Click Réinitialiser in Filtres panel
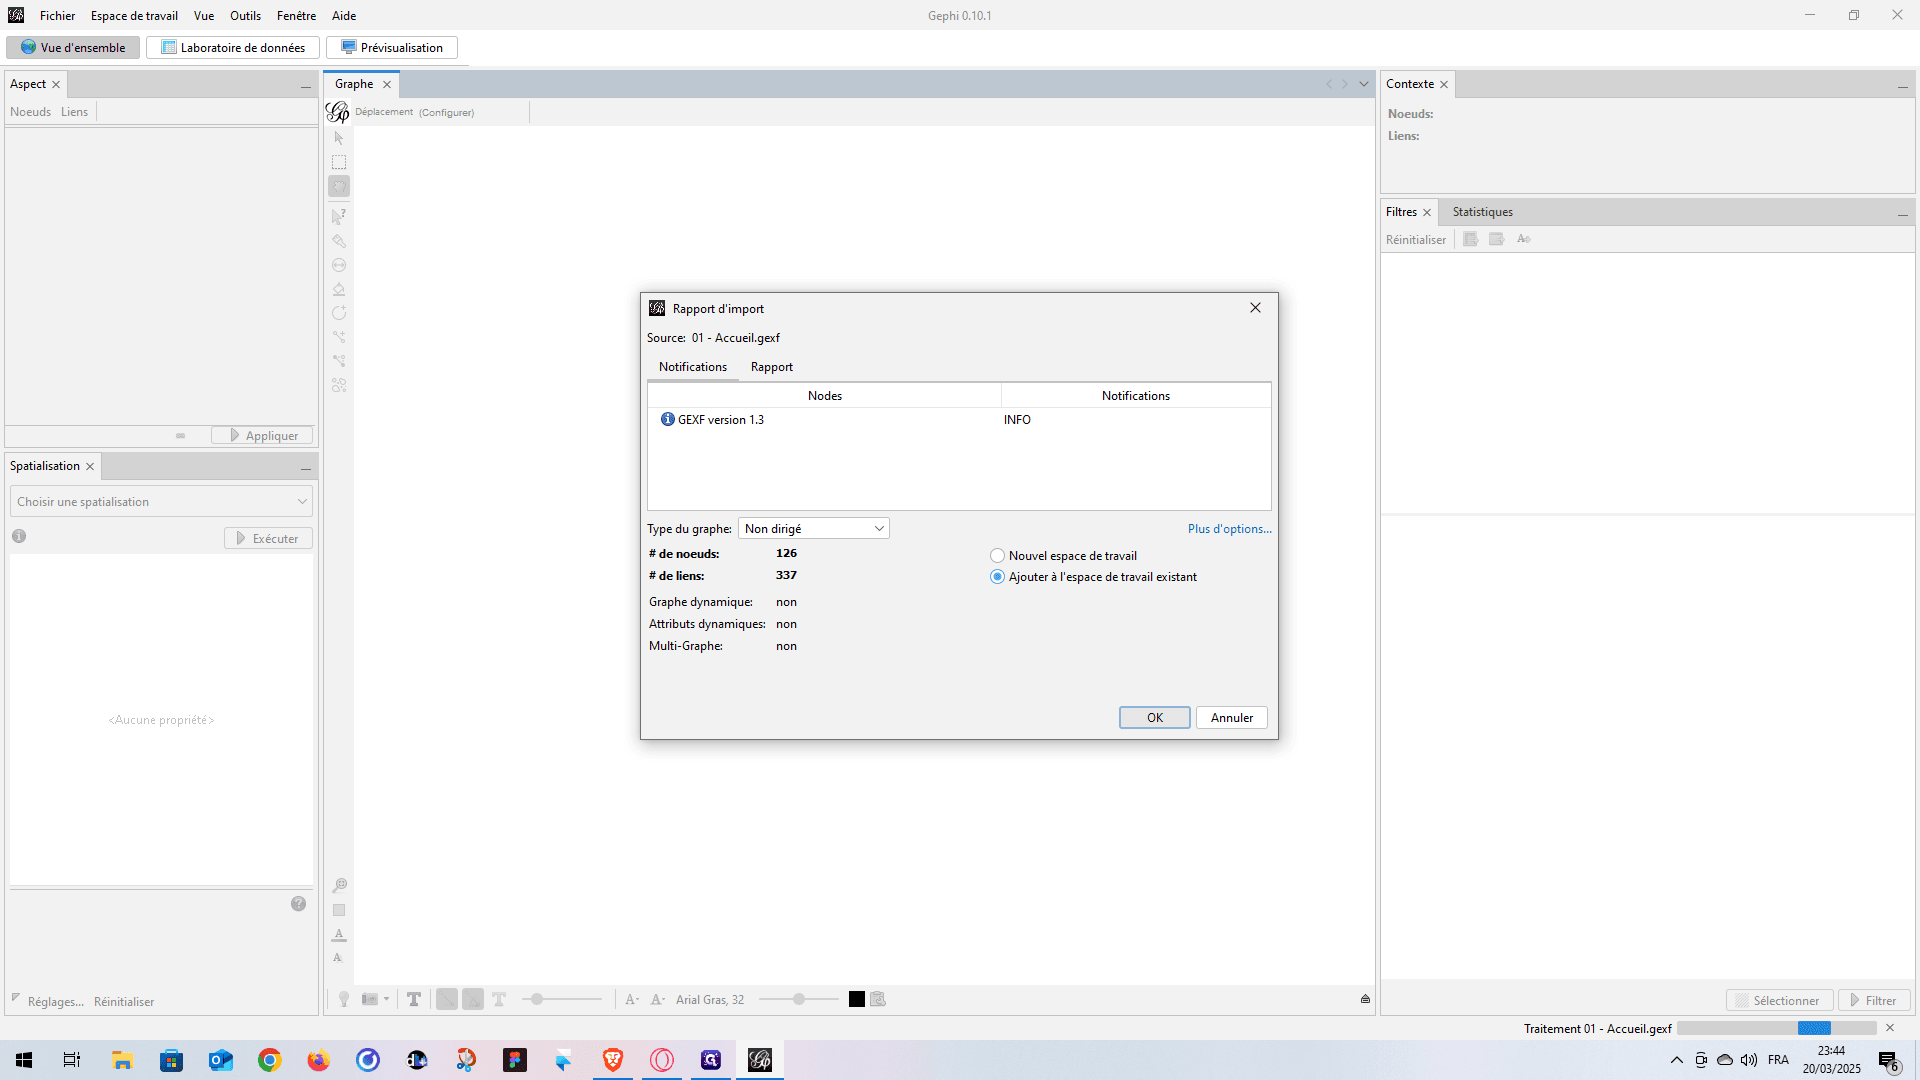The width and height of the screenshot is (1920, 1080). [1416, 240]
